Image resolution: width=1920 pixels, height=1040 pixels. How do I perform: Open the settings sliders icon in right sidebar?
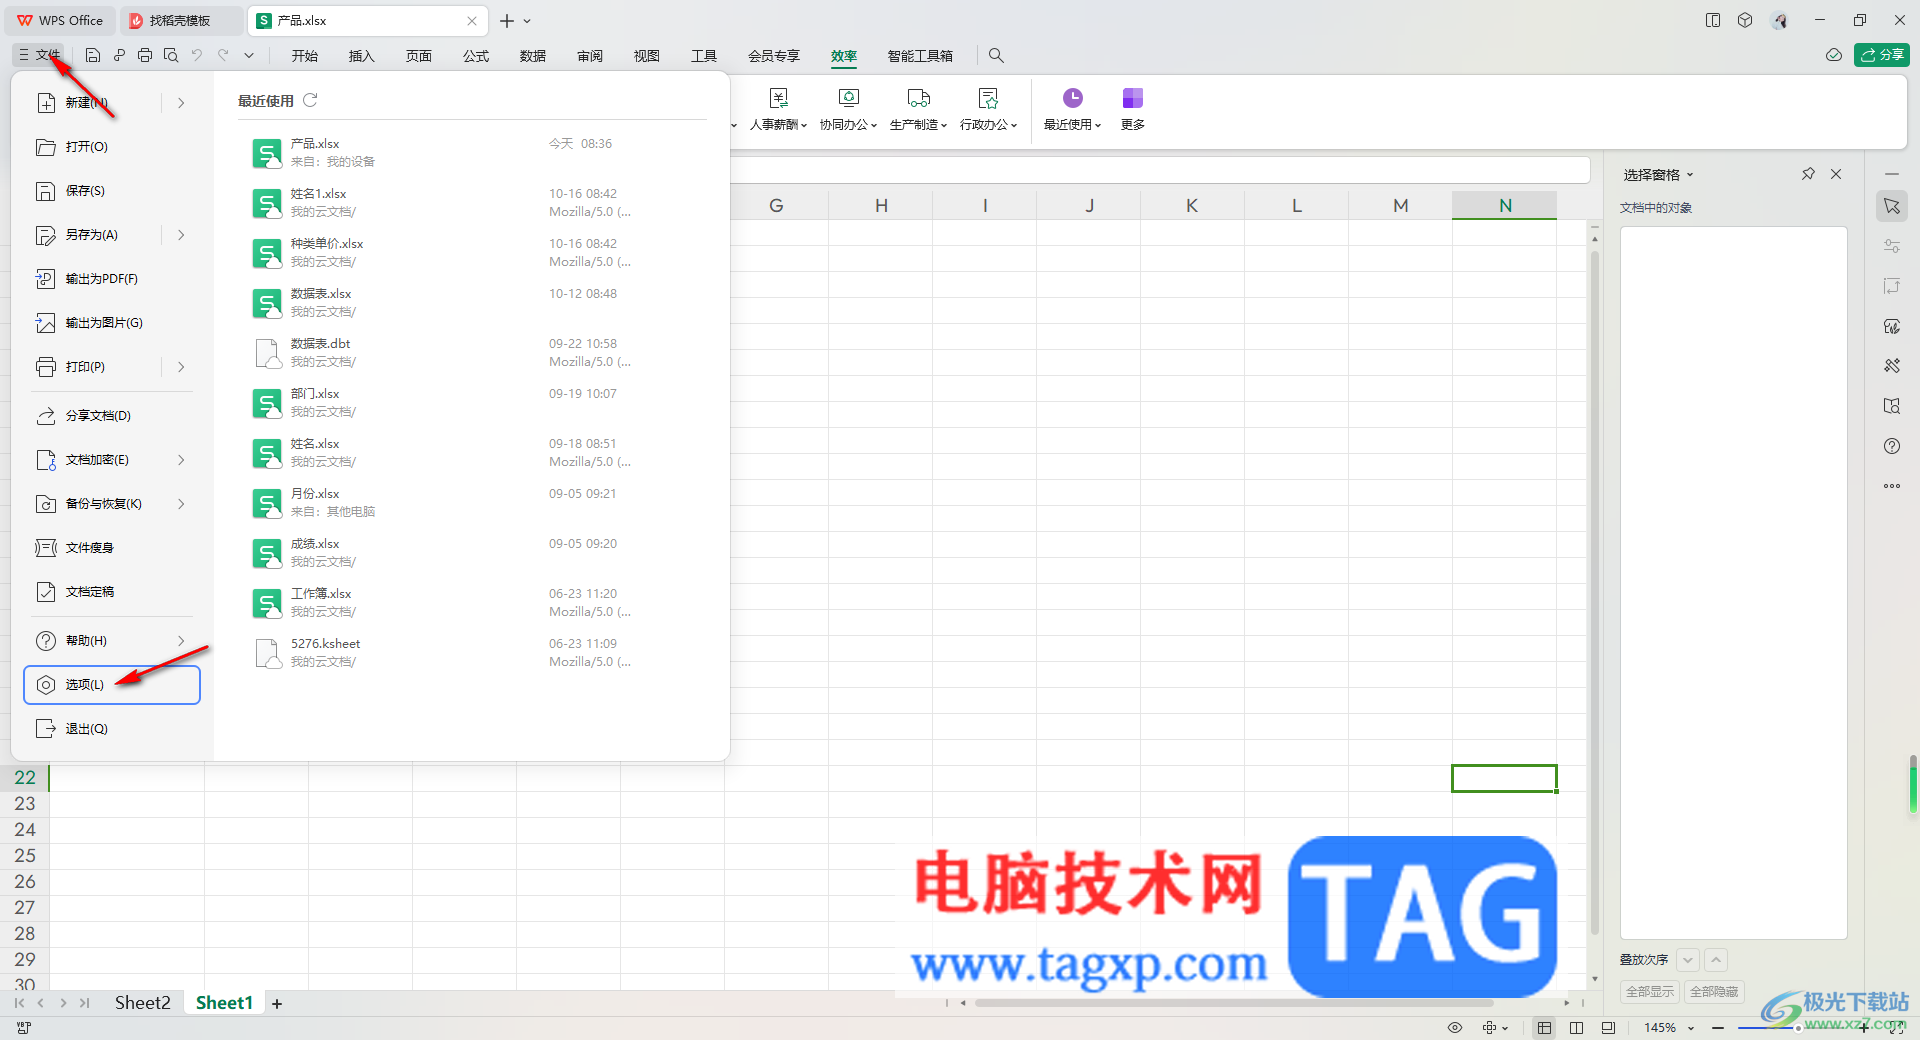(x=1892, y=246)
